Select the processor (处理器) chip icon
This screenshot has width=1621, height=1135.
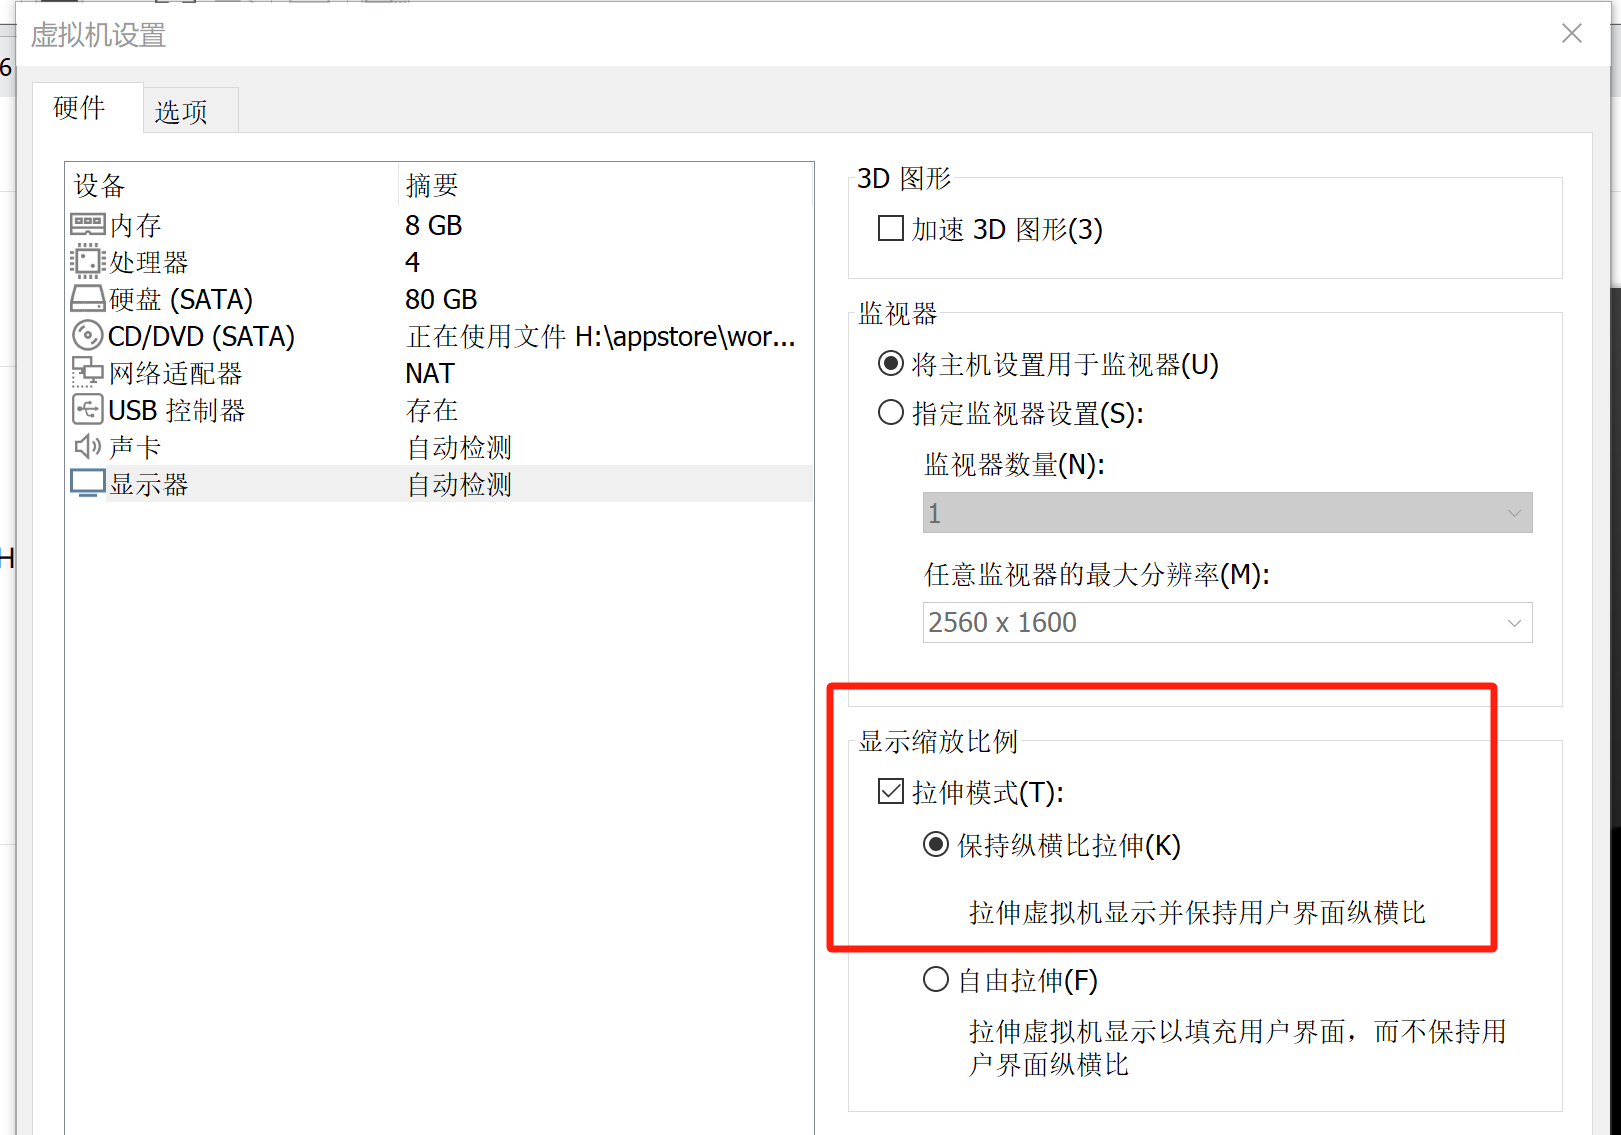(87, 262)
